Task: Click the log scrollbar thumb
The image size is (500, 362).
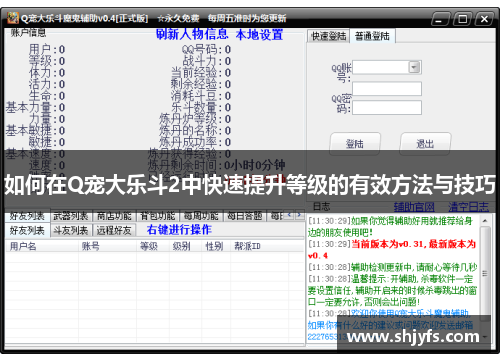Action: click(x=485, y=273)
